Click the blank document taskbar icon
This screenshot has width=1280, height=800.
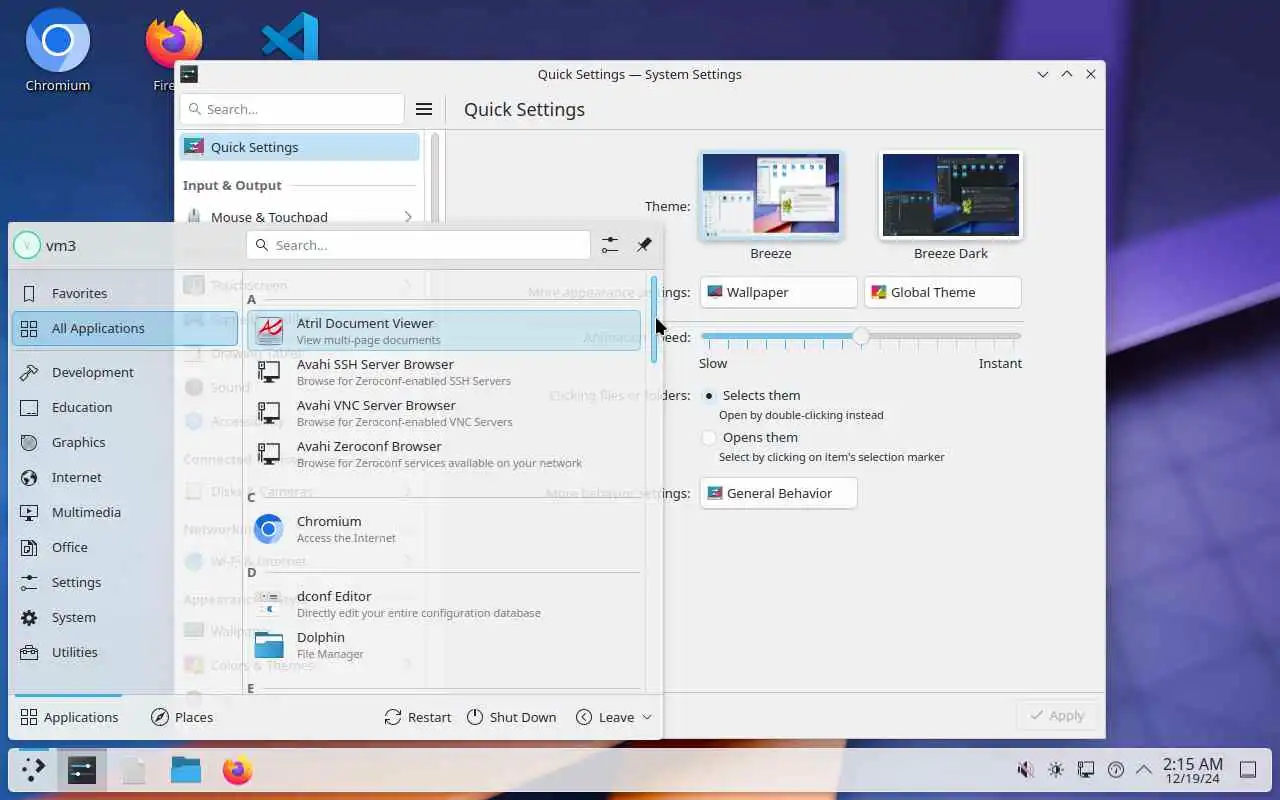coord(134,770)
